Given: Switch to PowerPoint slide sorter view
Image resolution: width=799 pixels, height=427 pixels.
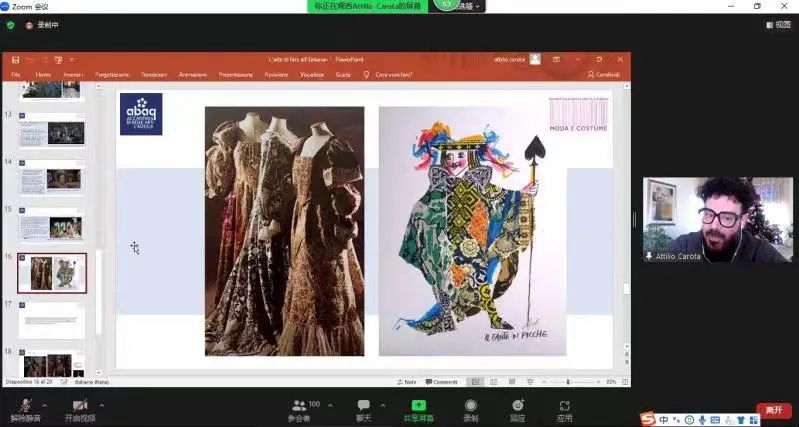Looking at the screenshot, I should pyautogui.click(x=491, y=382).
